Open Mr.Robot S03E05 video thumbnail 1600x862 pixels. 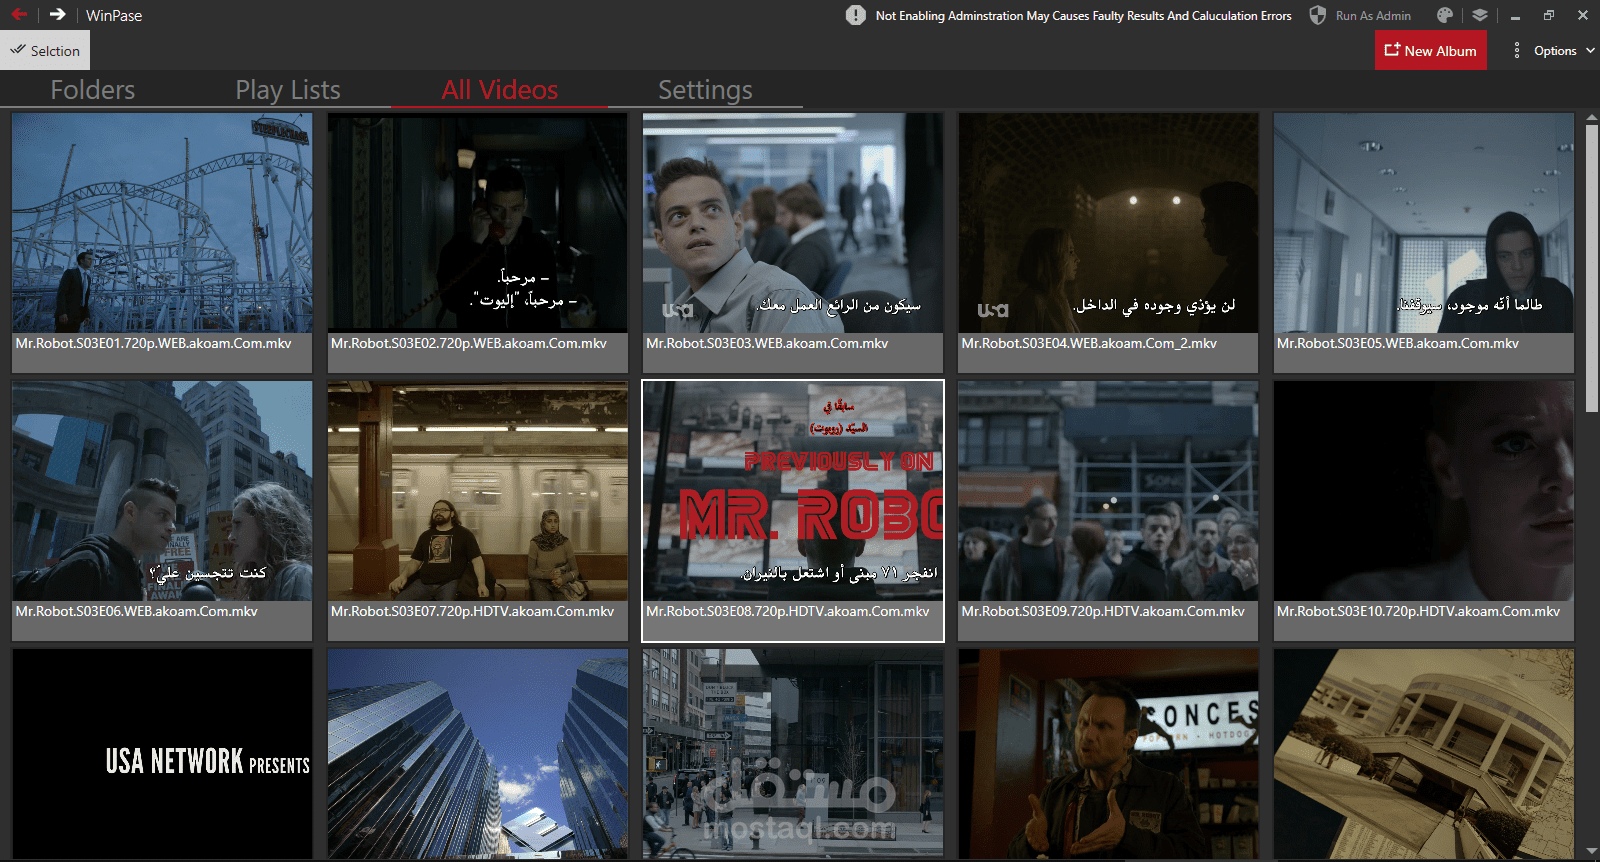coord(1424,223)
